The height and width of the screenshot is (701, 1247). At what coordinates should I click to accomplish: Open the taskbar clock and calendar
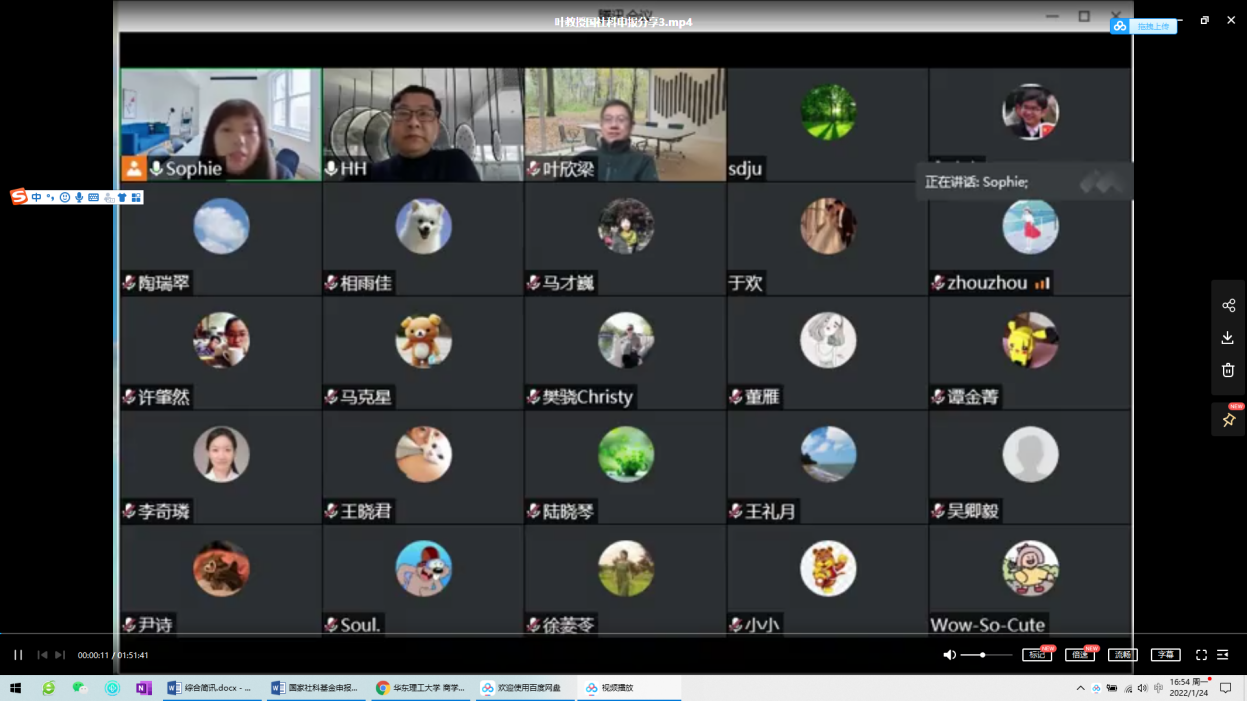1189,688
